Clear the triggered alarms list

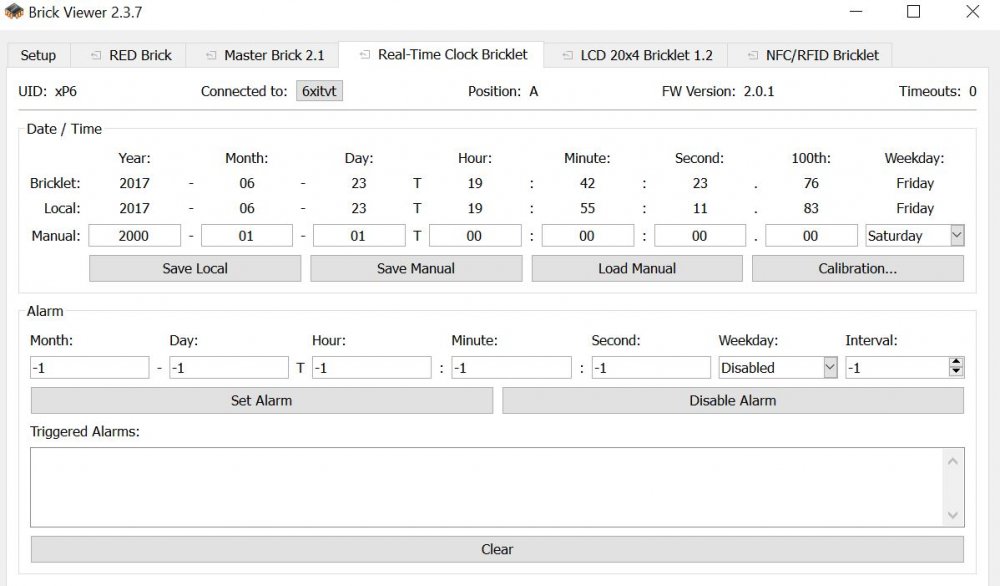[x=497, y=550]
